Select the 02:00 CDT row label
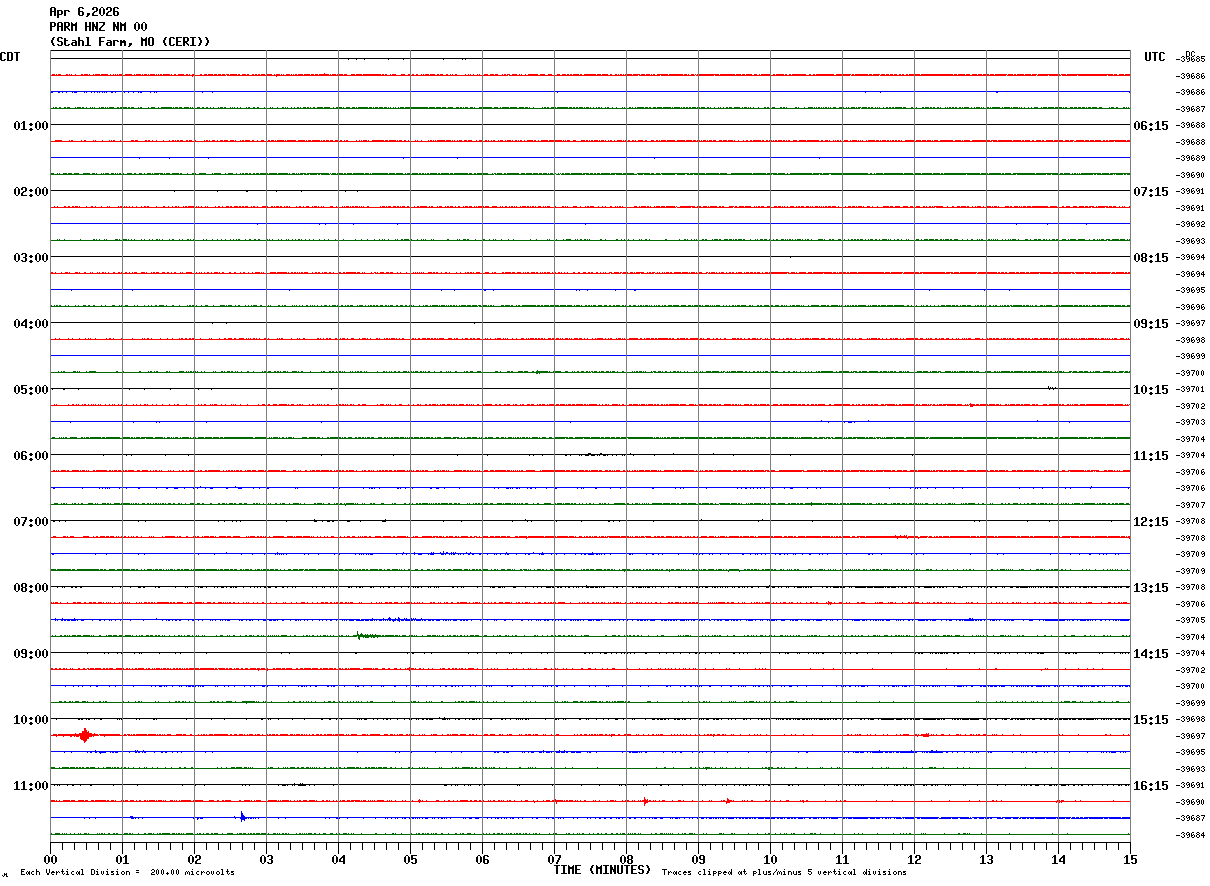Screen dimensions: 1210x886 click(x=31, y=191)
